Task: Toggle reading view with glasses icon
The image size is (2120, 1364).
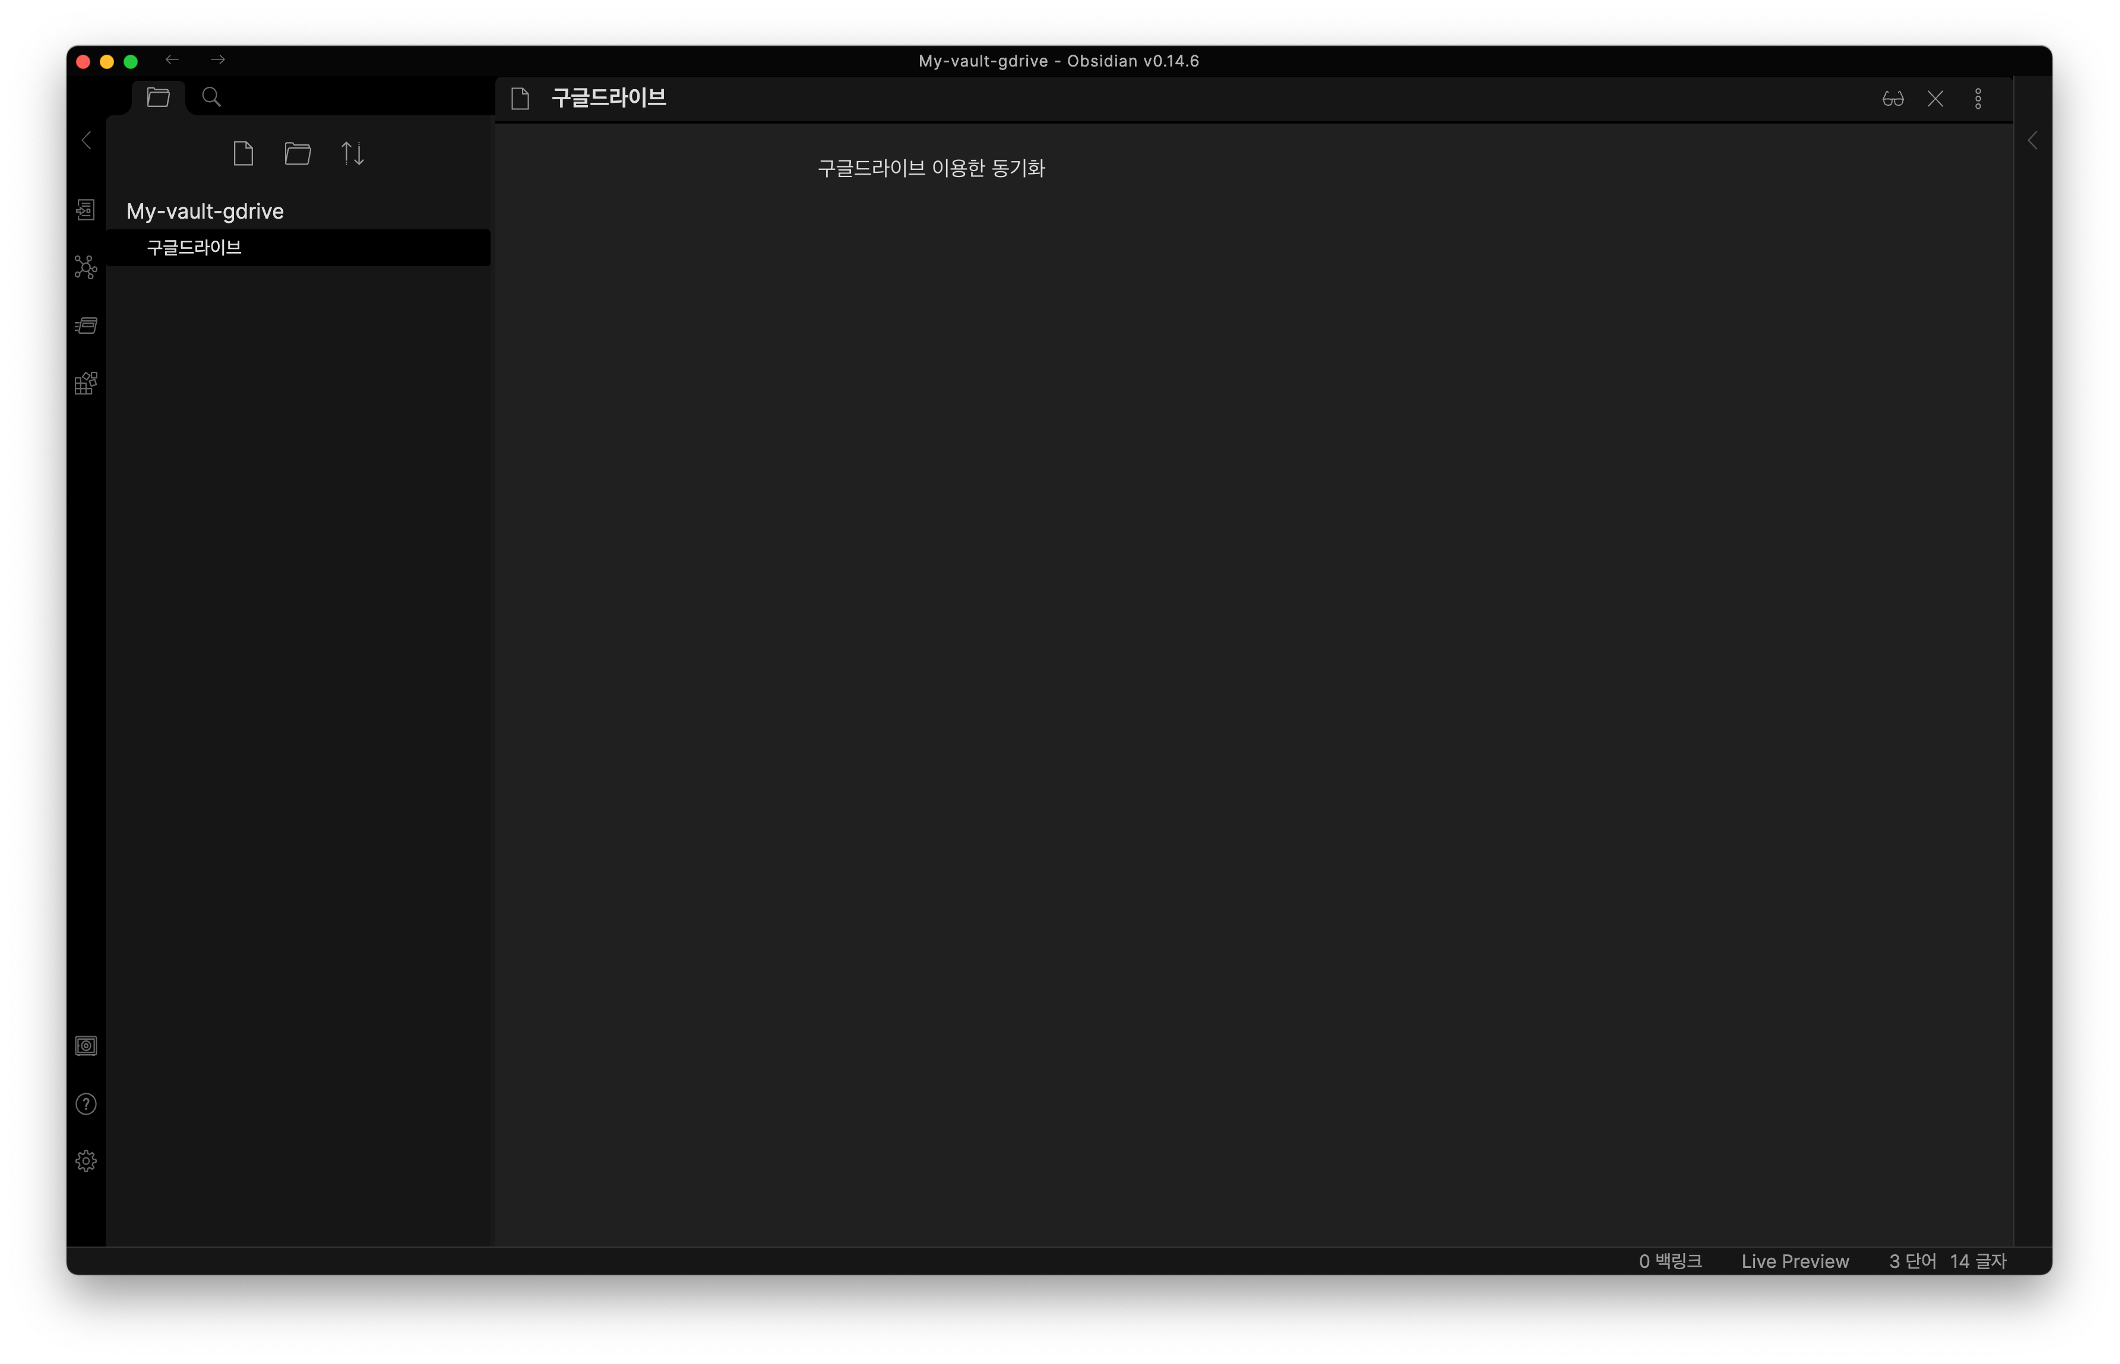Action: (x=1892, y=98)
